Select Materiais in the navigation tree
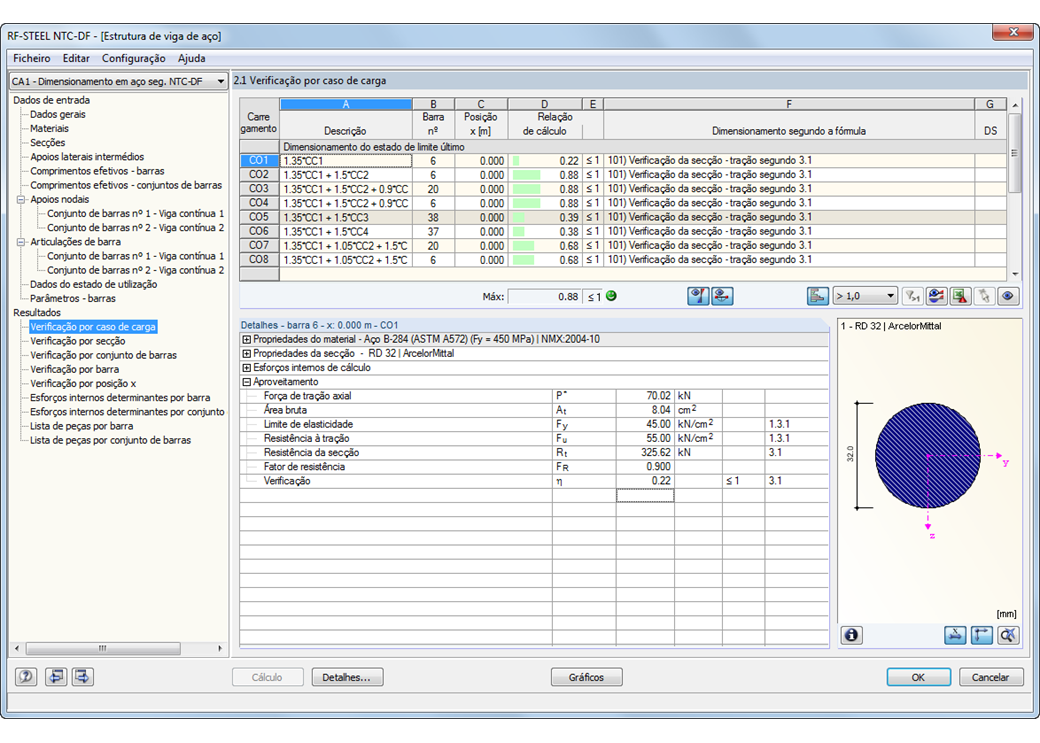Viewport: 1040px width, 743px height. 49,129
